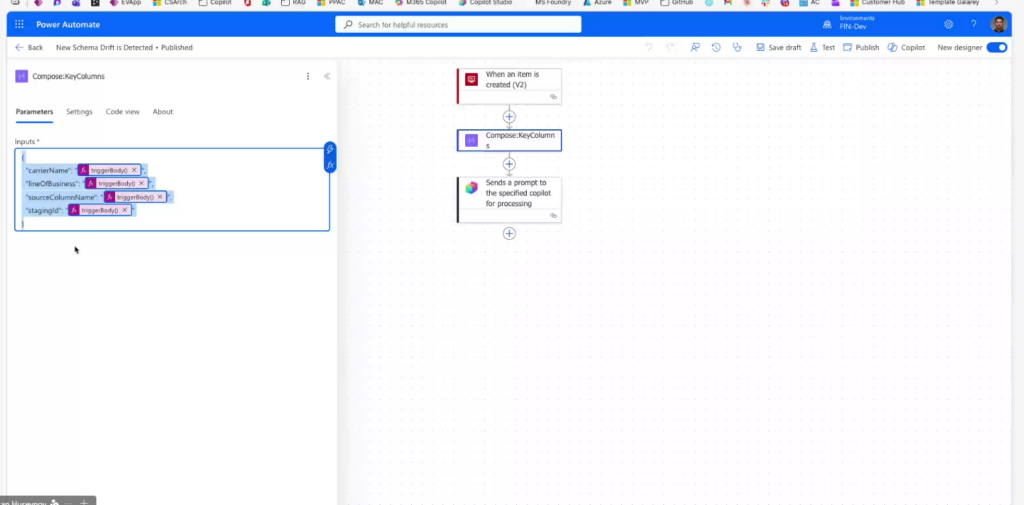Viewport: 1024px width, 505px height.
Task: Remove the stagingId triggerBody() token
Action: coord(125,210)
